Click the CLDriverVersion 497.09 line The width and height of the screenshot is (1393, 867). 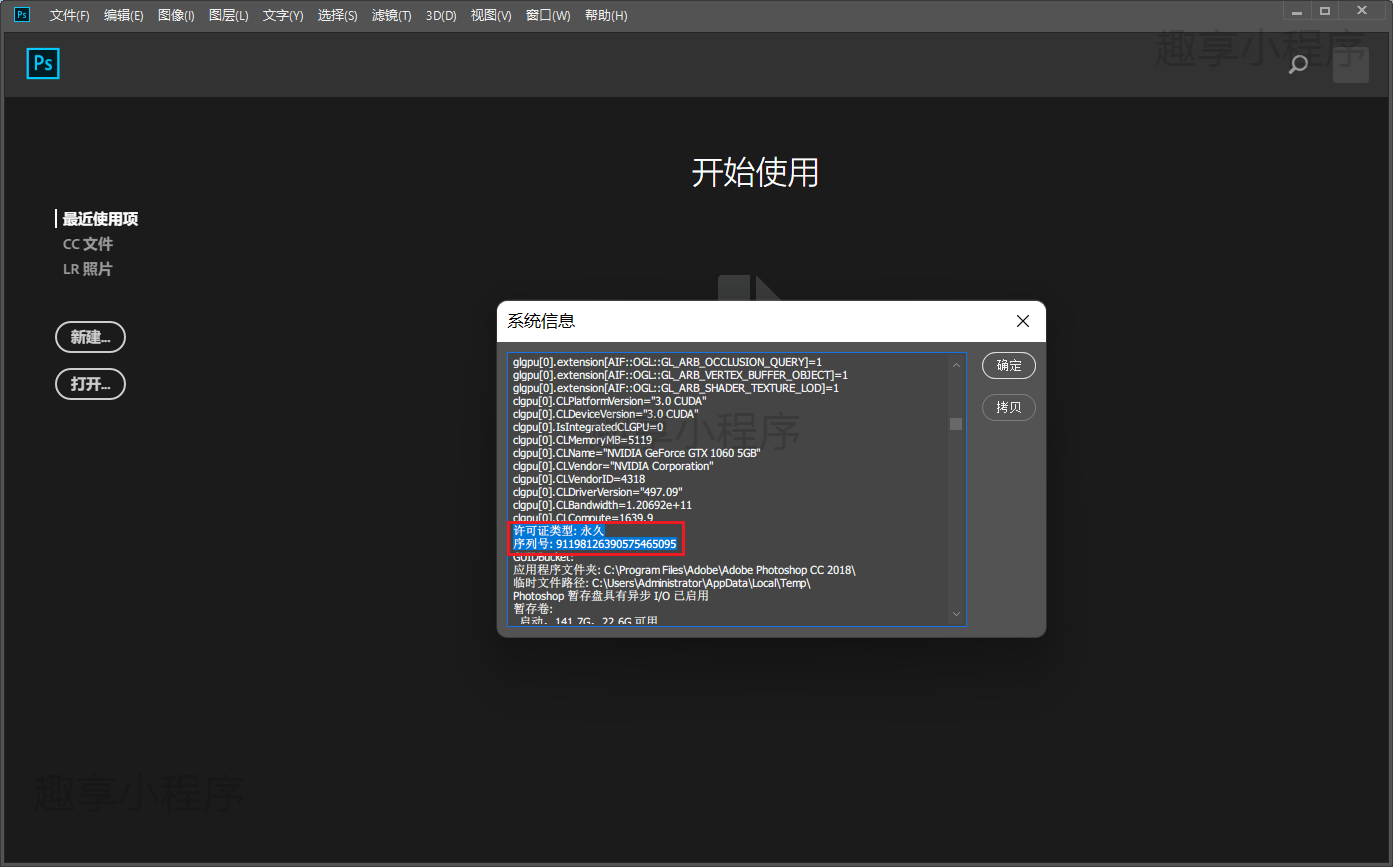pyautogui.click(x=598, y=492)
